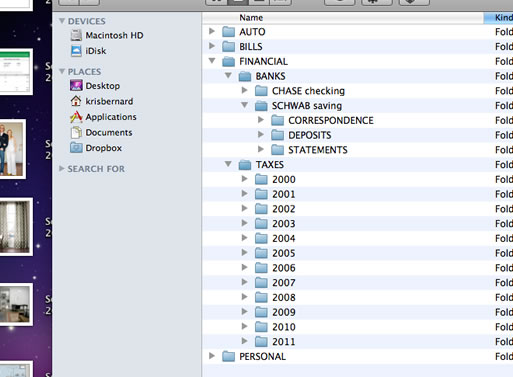Expand the STATEMENTS folder
This screenshot has height=377, width=513.
(261, 149)
